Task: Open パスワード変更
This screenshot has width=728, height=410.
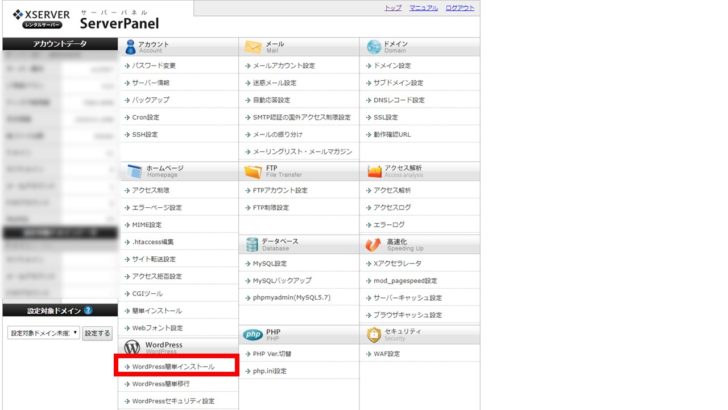Action: [x=154, y=66]
